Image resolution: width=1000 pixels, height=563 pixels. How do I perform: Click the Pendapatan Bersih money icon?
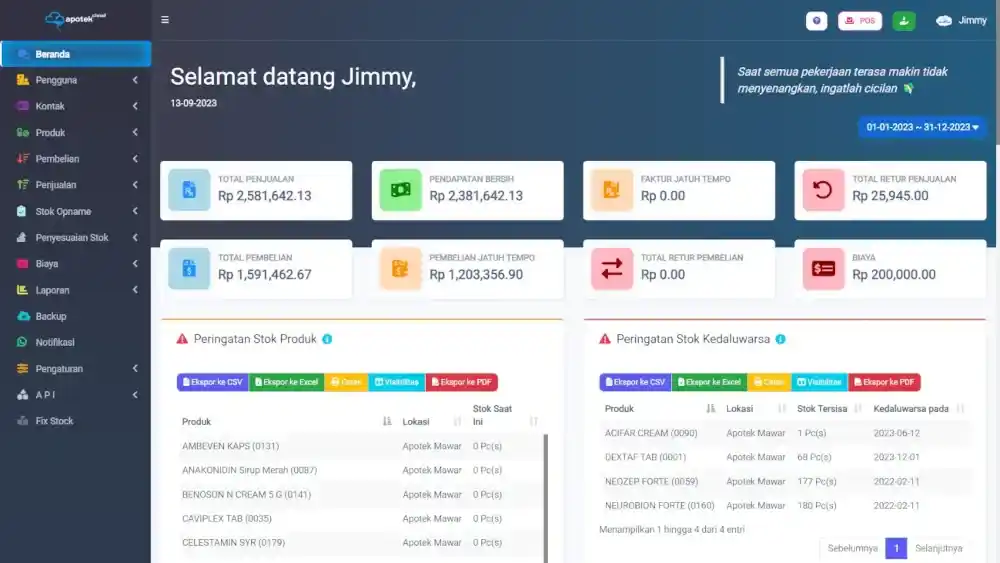click(x=400, y=190)
